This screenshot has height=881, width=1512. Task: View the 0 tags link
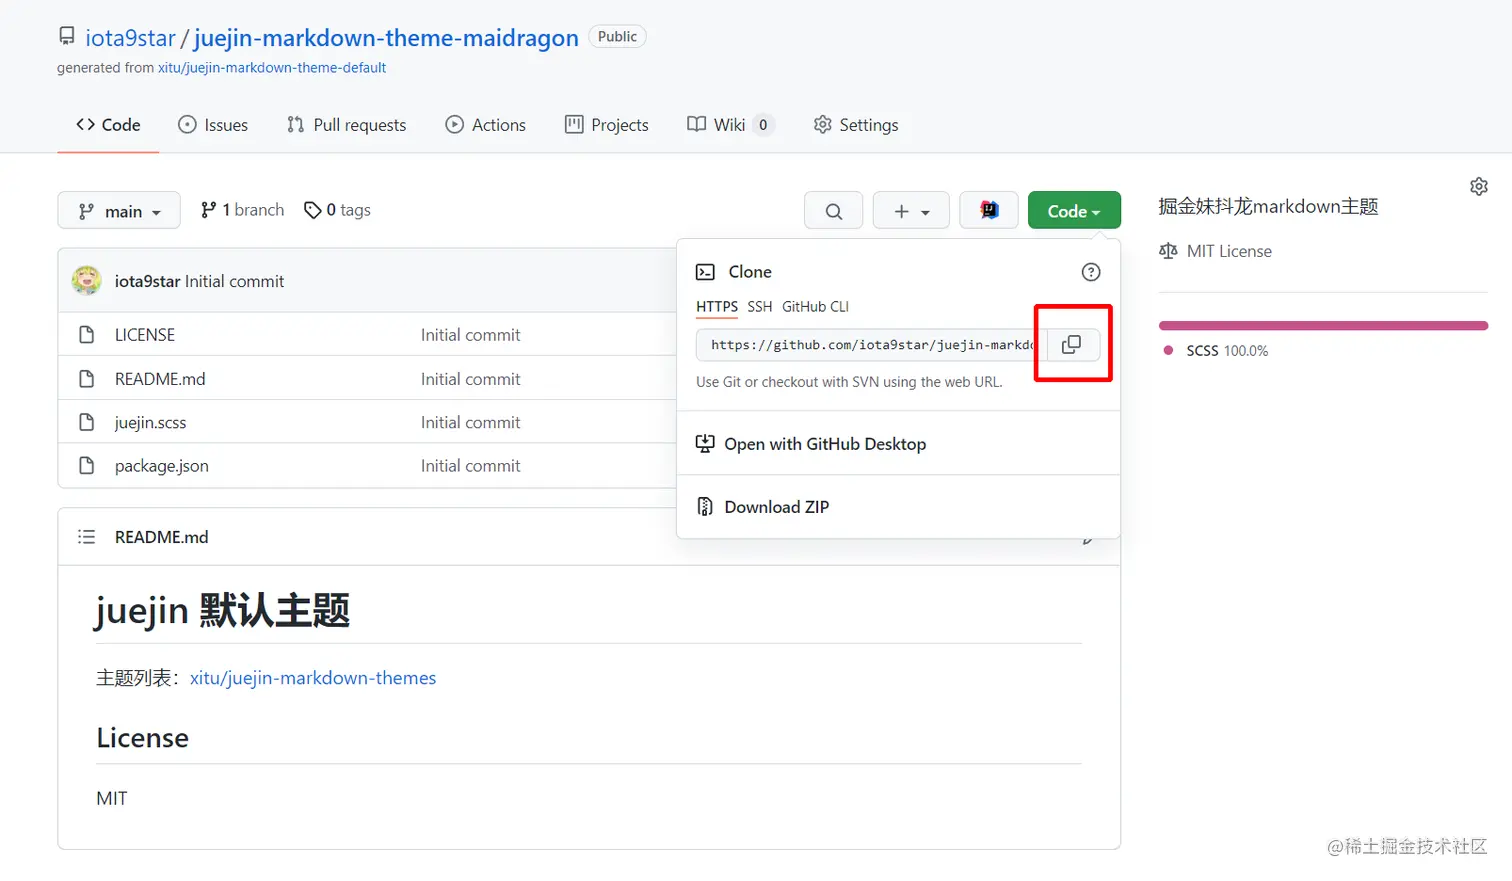[x=337, y=210]
